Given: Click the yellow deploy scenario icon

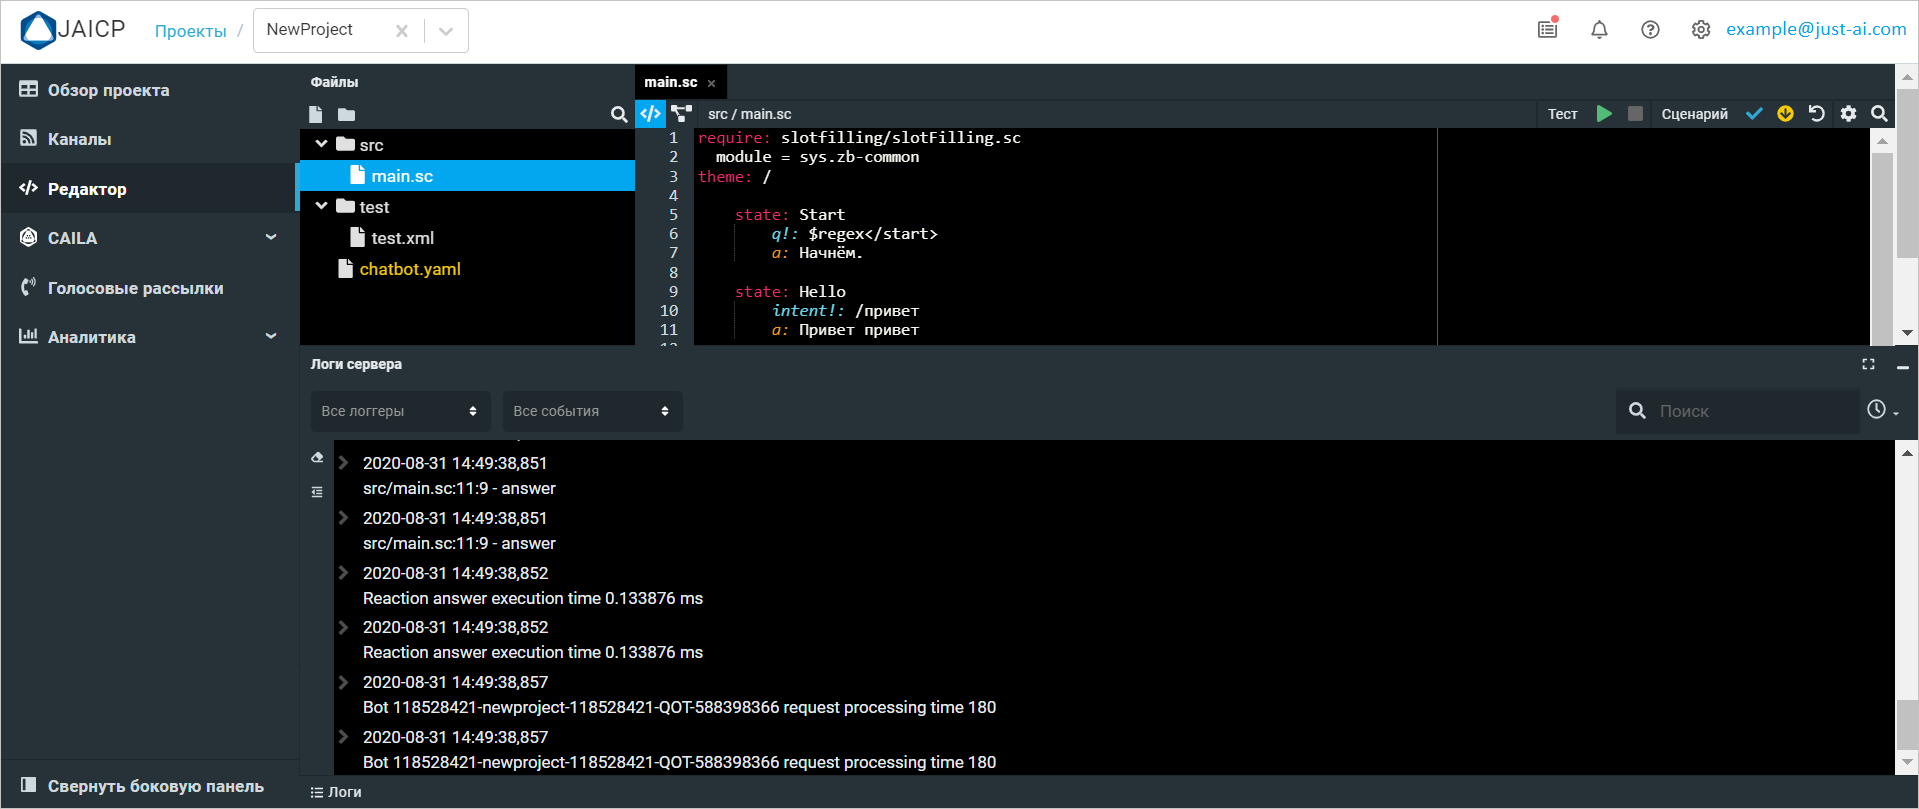Looking at the screenshot, I should pos(1785,113).
